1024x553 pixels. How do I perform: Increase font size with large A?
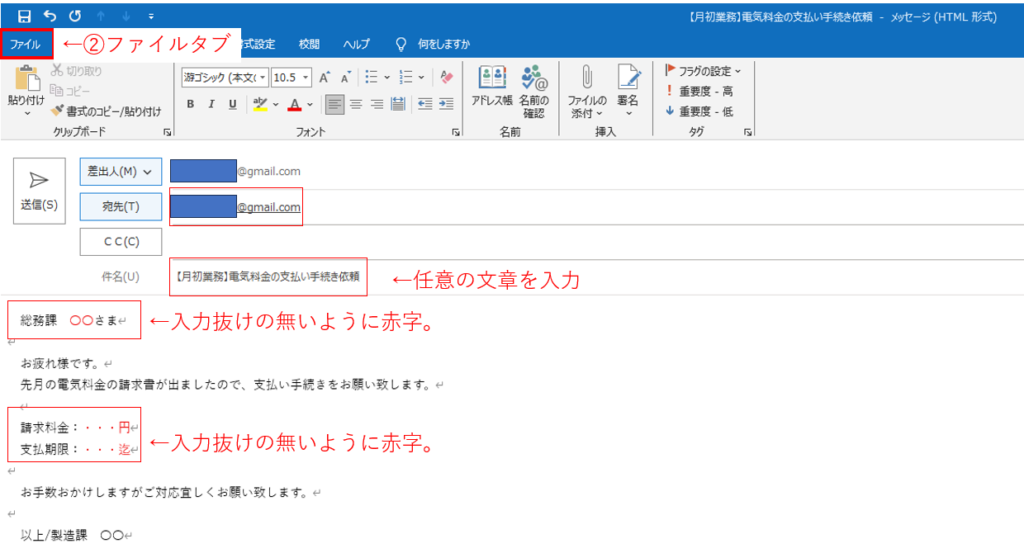pos(325,78)
